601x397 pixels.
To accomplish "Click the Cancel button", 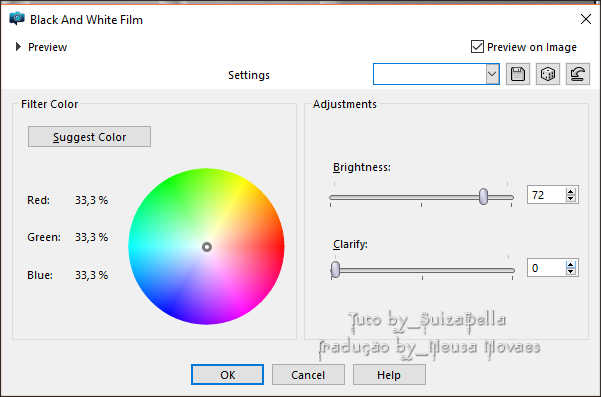I will pos(308,374).
